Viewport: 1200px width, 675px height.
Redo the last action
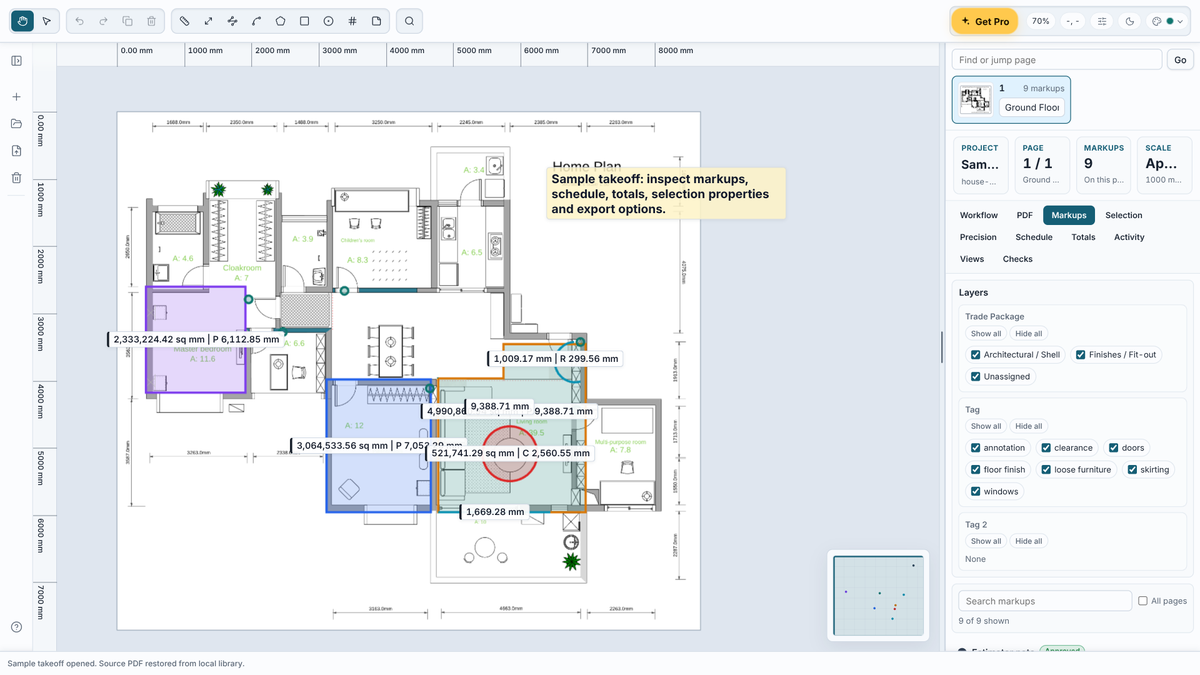point(103,21)
